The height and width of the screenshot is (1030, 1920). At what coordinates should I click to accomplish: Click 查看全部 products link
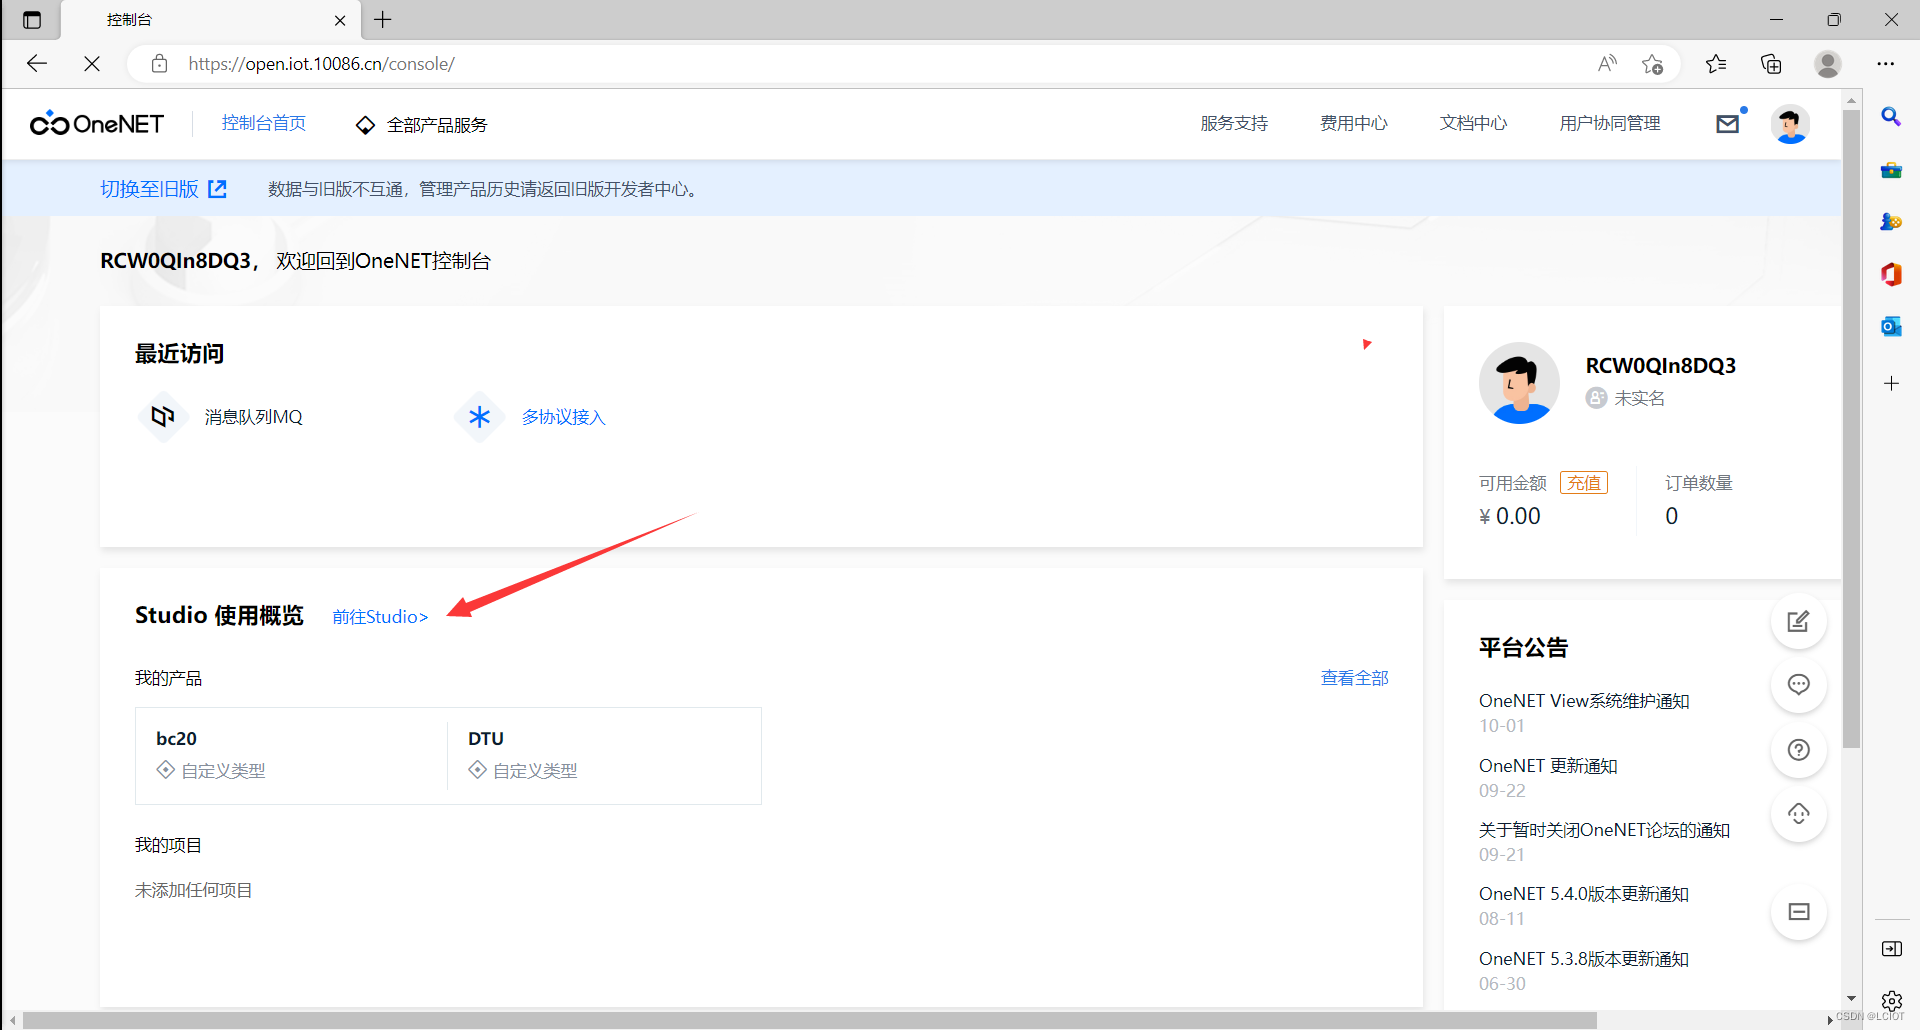click(1355, 678)
